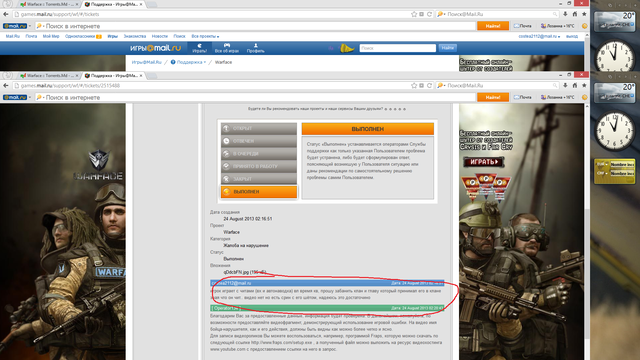Open a new tab in the upper window
The image size is (640, 360).
click(151, 4)
